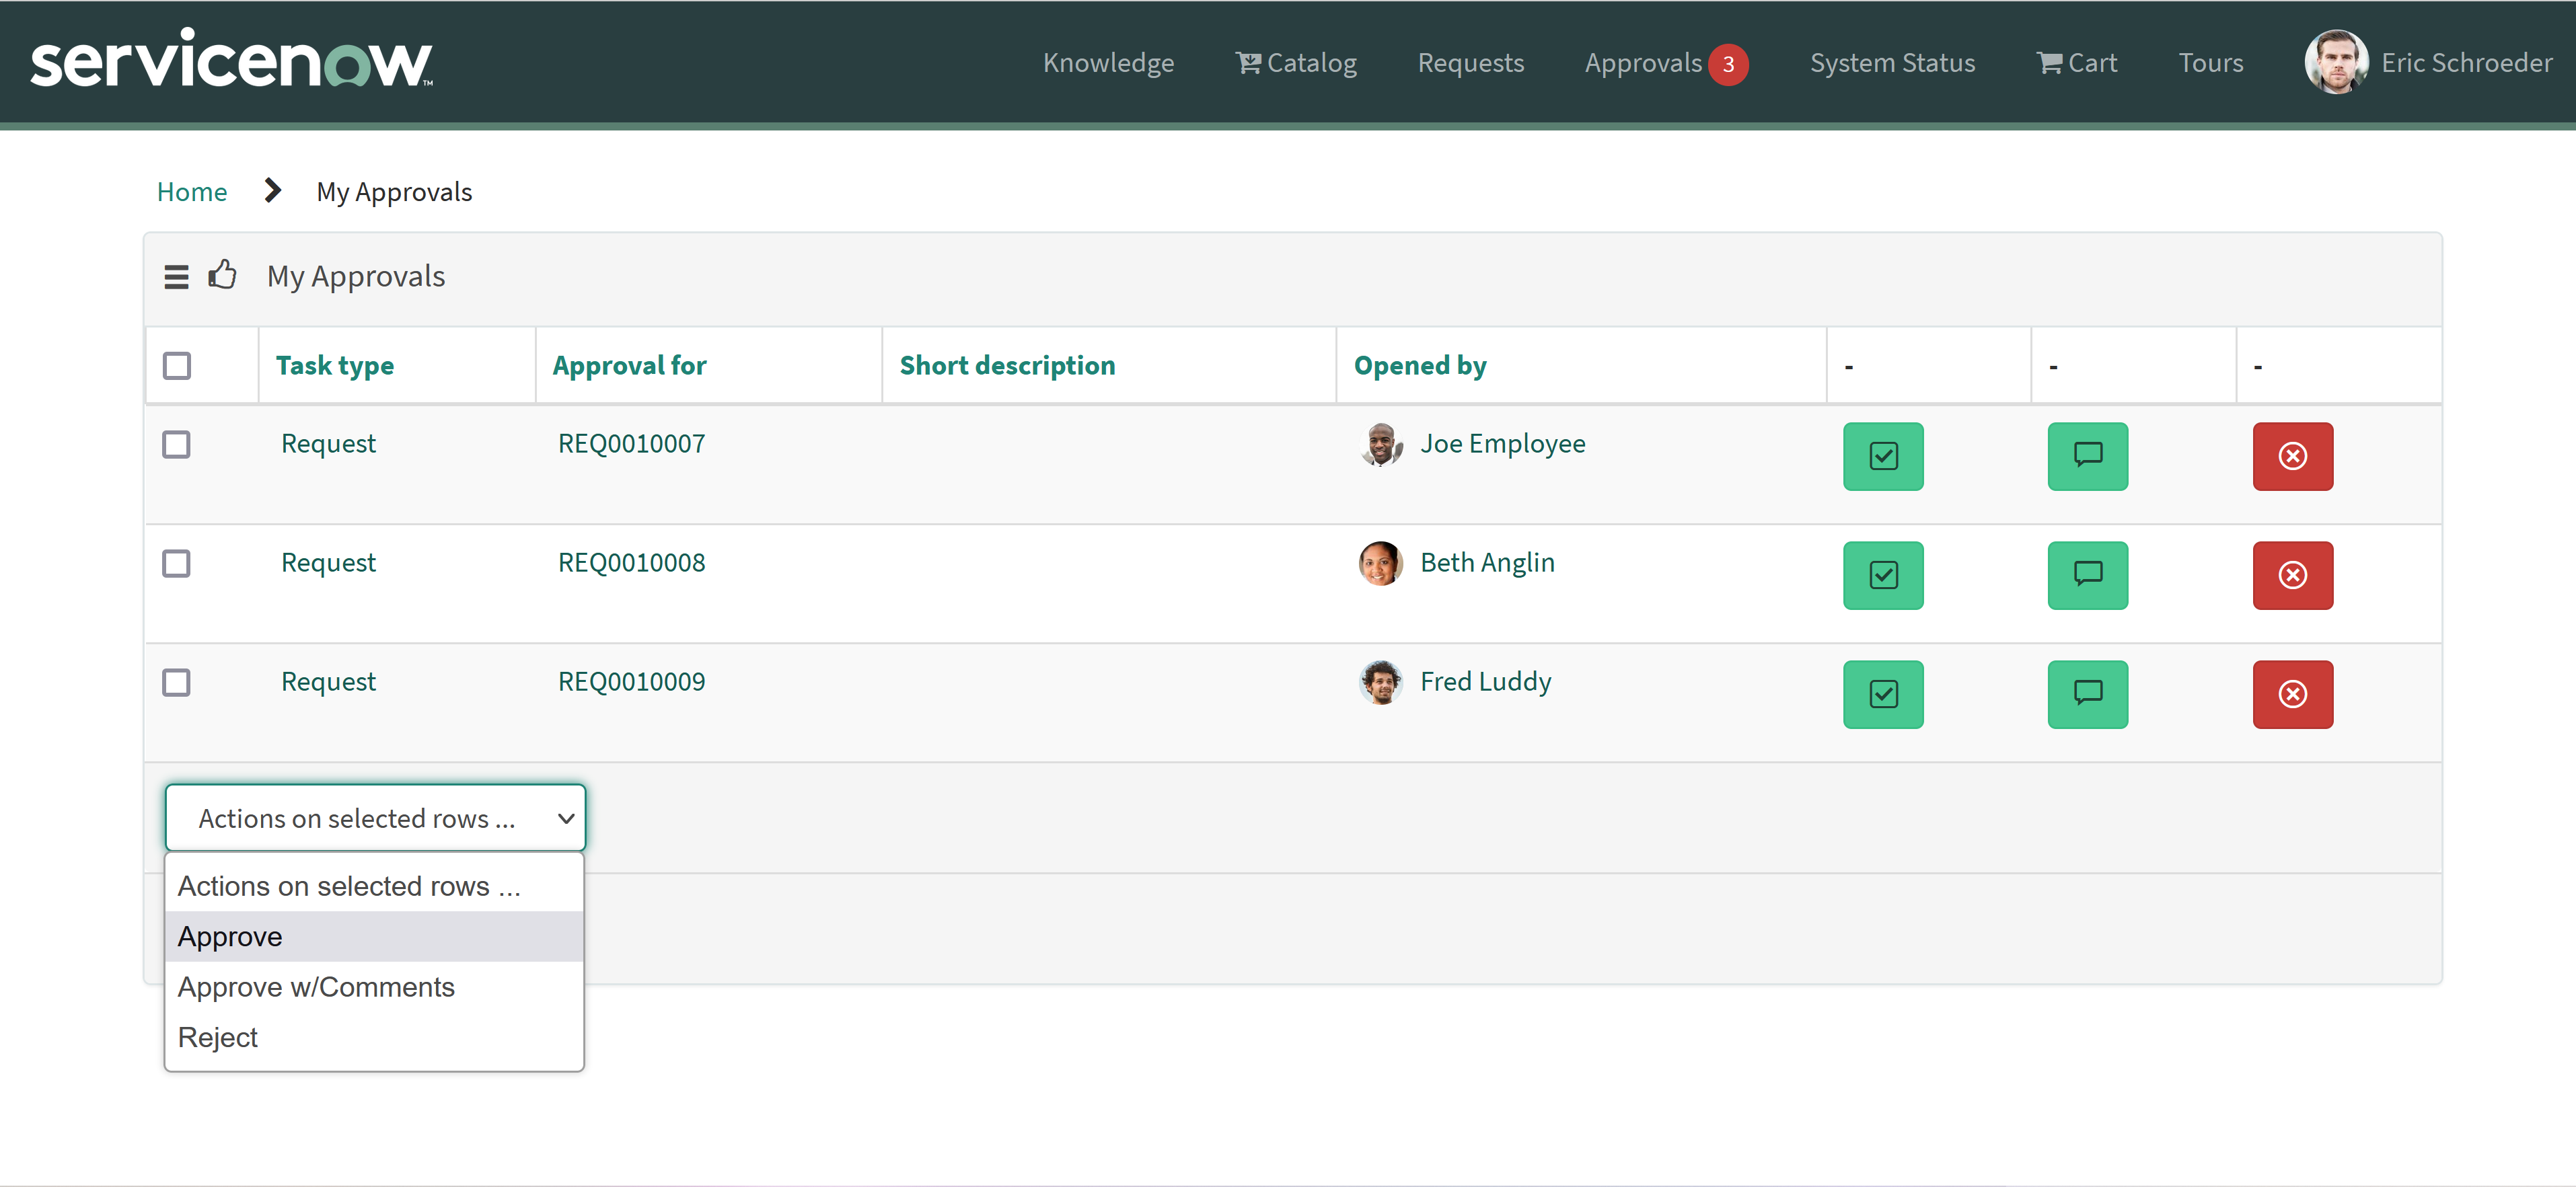The image size is (2576, 1187).
Task: Click the hamburger menu icon beside My Approvals
Action: 176,277
